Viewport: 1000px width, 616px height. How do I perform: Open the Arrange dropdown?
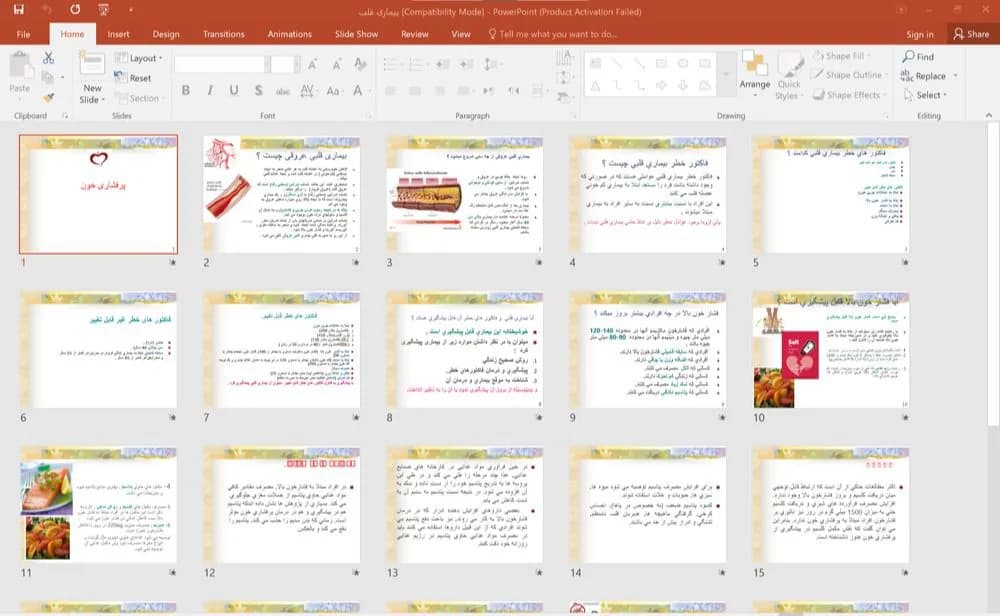click(755, 74)
